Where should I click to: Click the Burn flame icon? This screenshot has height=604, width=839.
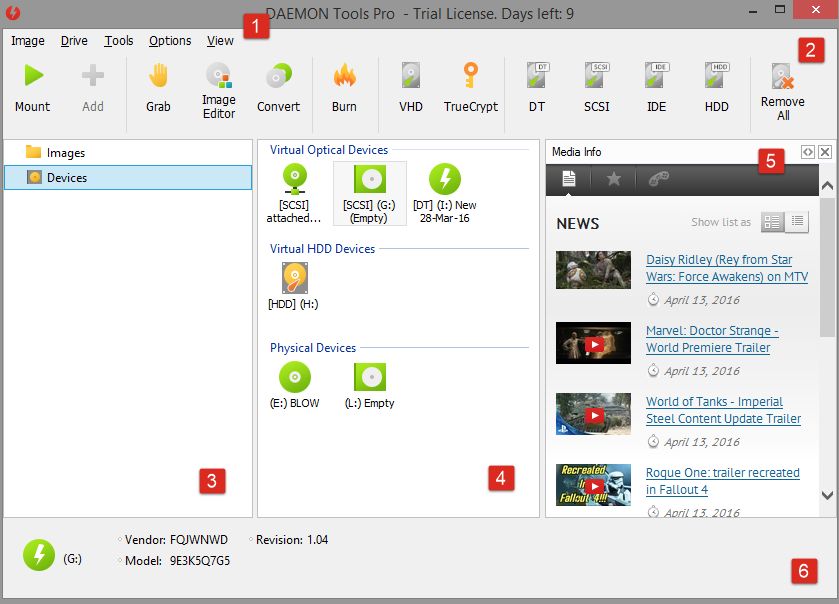344,75
